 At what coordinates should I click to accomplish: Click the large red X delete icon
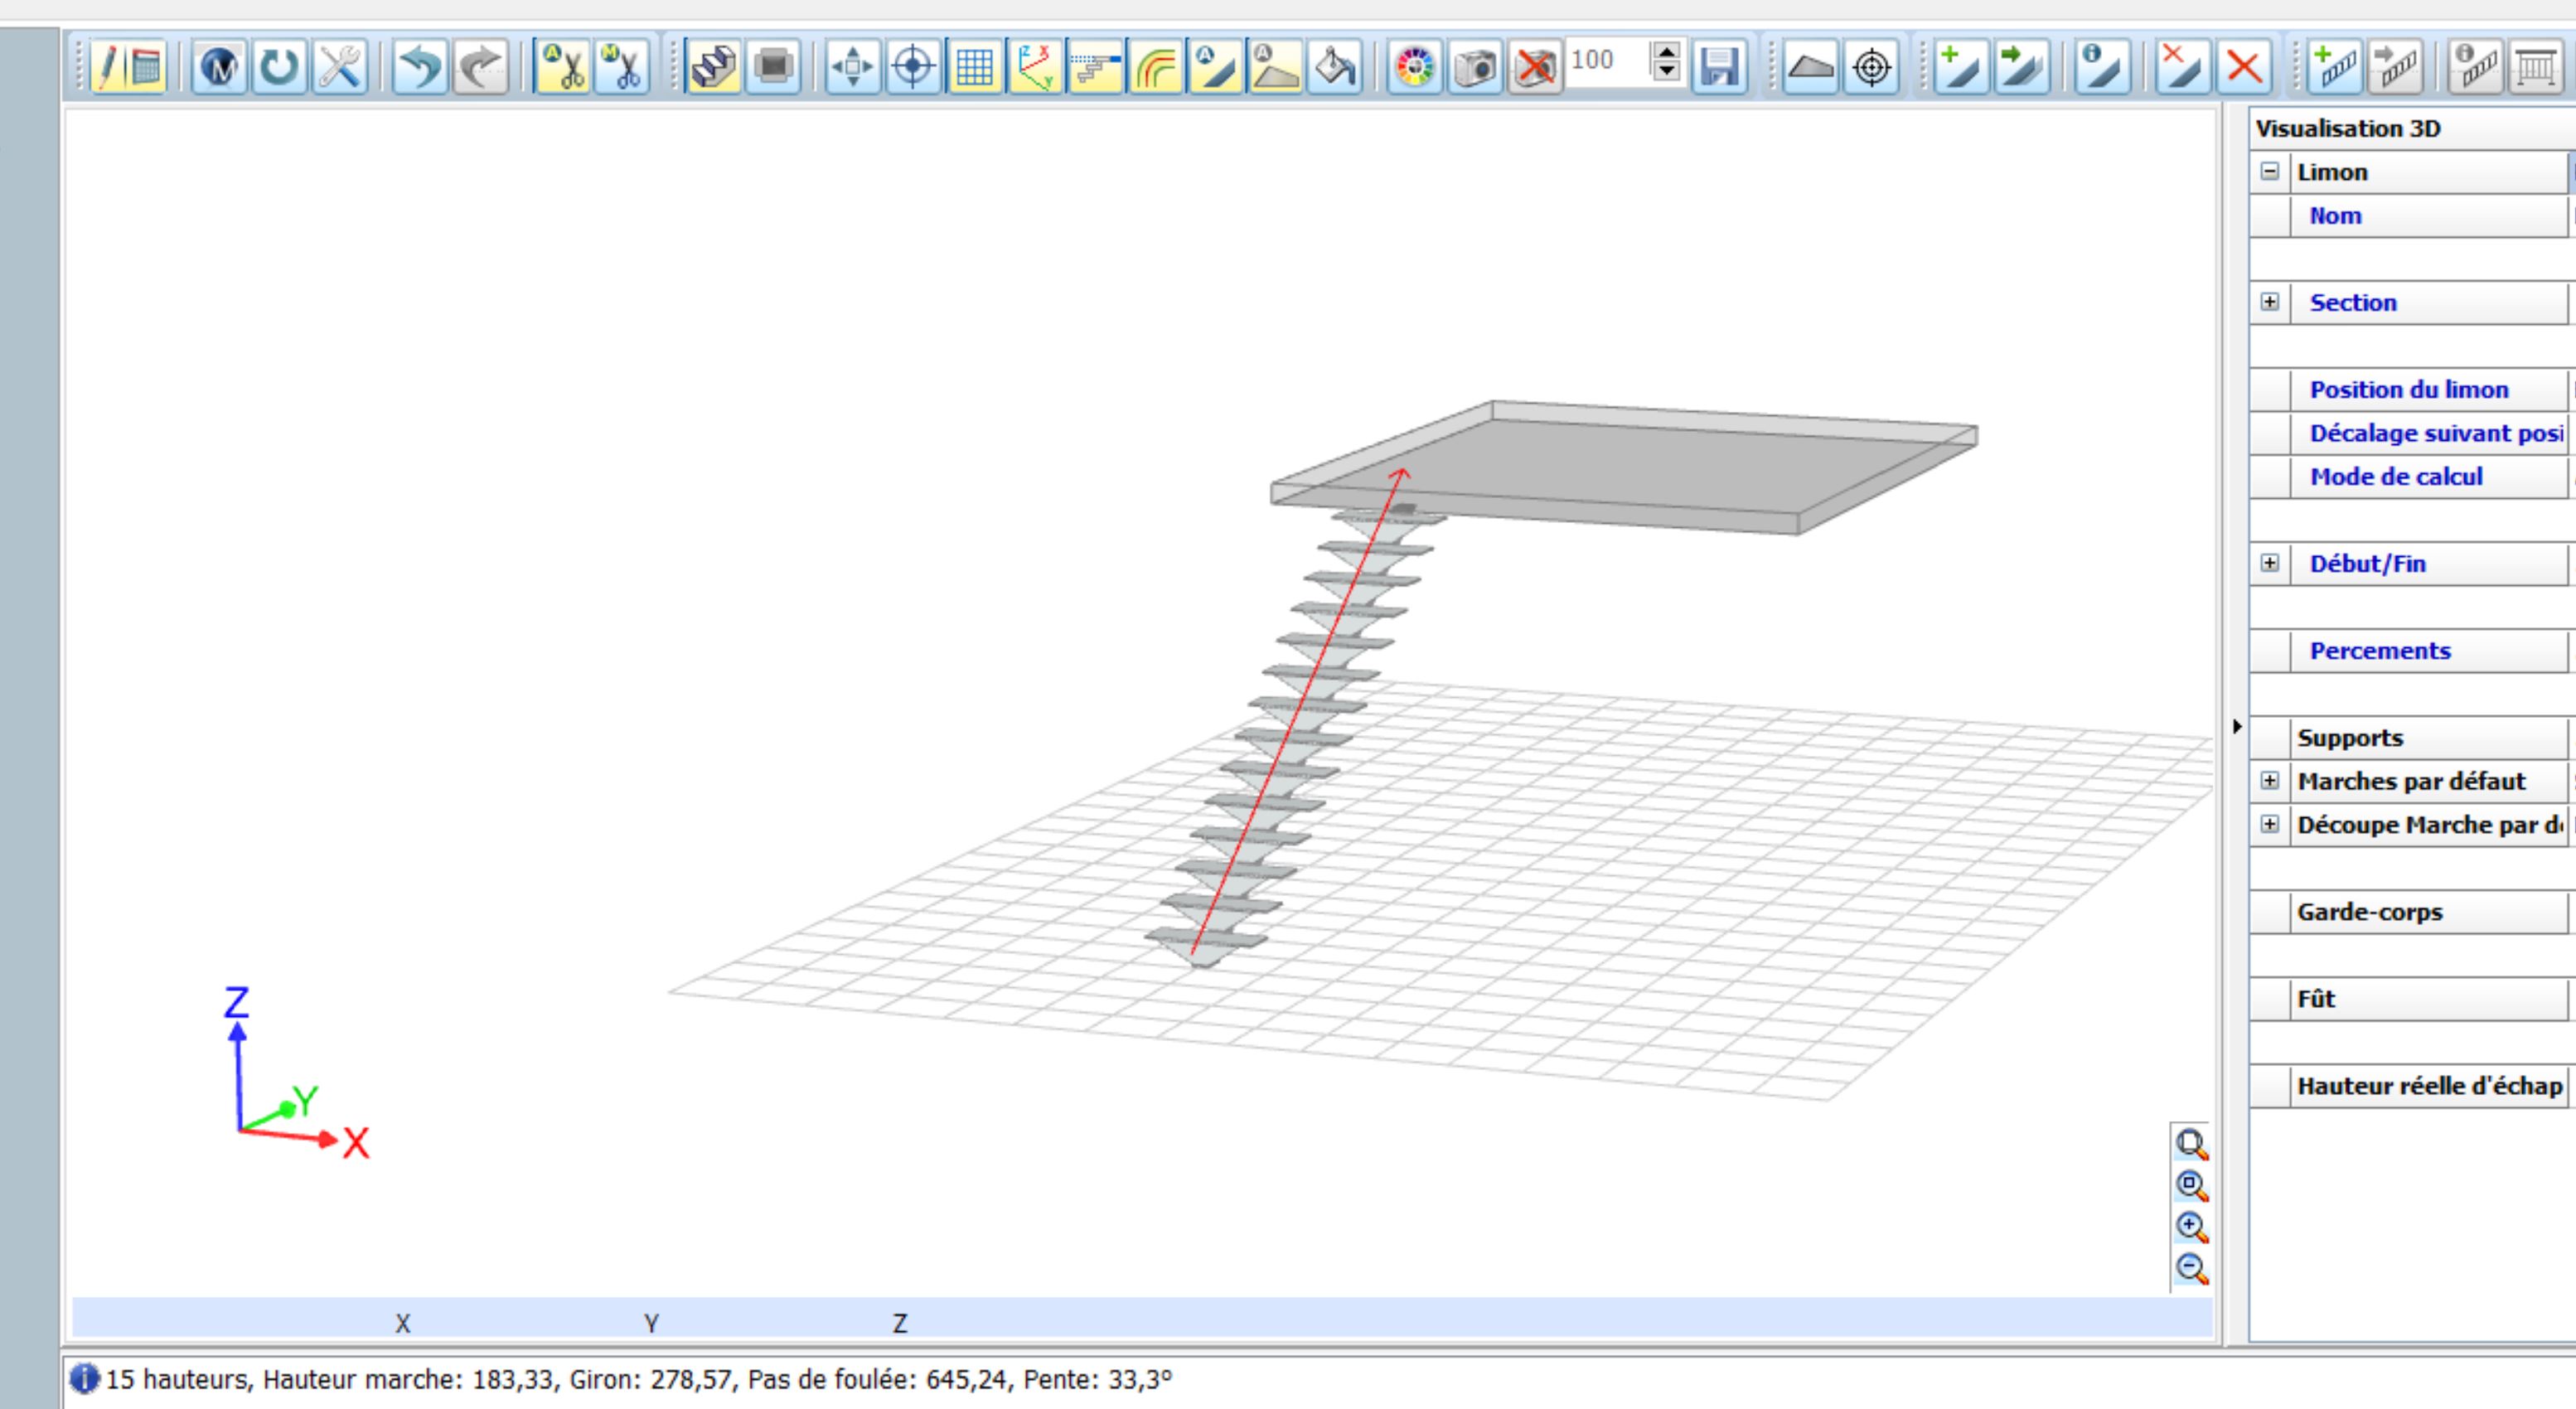pos(2243,67)
